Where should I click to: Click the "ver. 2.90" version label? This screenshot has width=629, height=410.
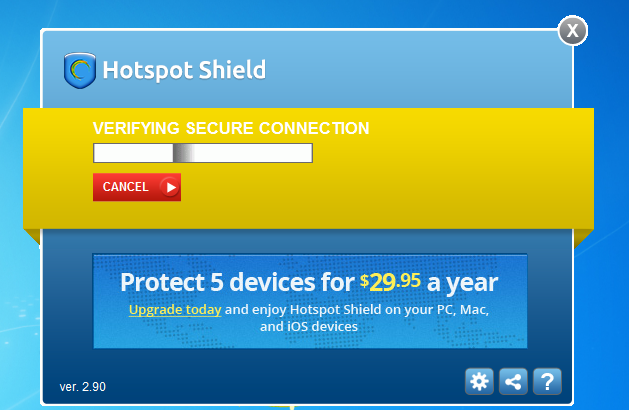(x=83, y=386)
